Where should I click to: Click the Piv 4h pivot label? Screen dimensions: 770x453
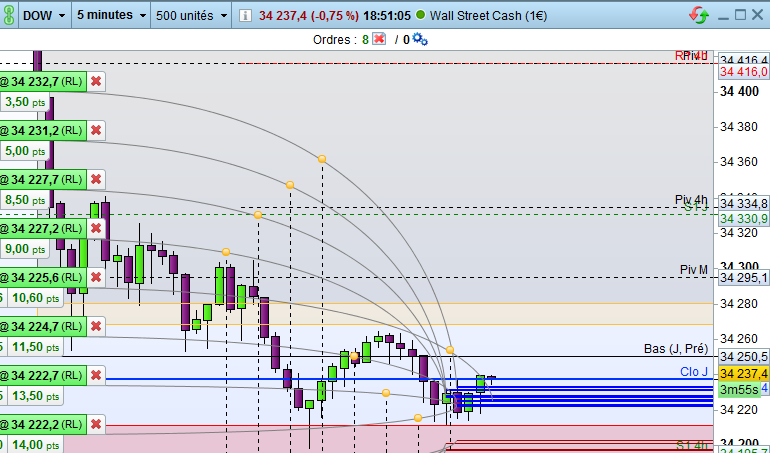point(691,199)
